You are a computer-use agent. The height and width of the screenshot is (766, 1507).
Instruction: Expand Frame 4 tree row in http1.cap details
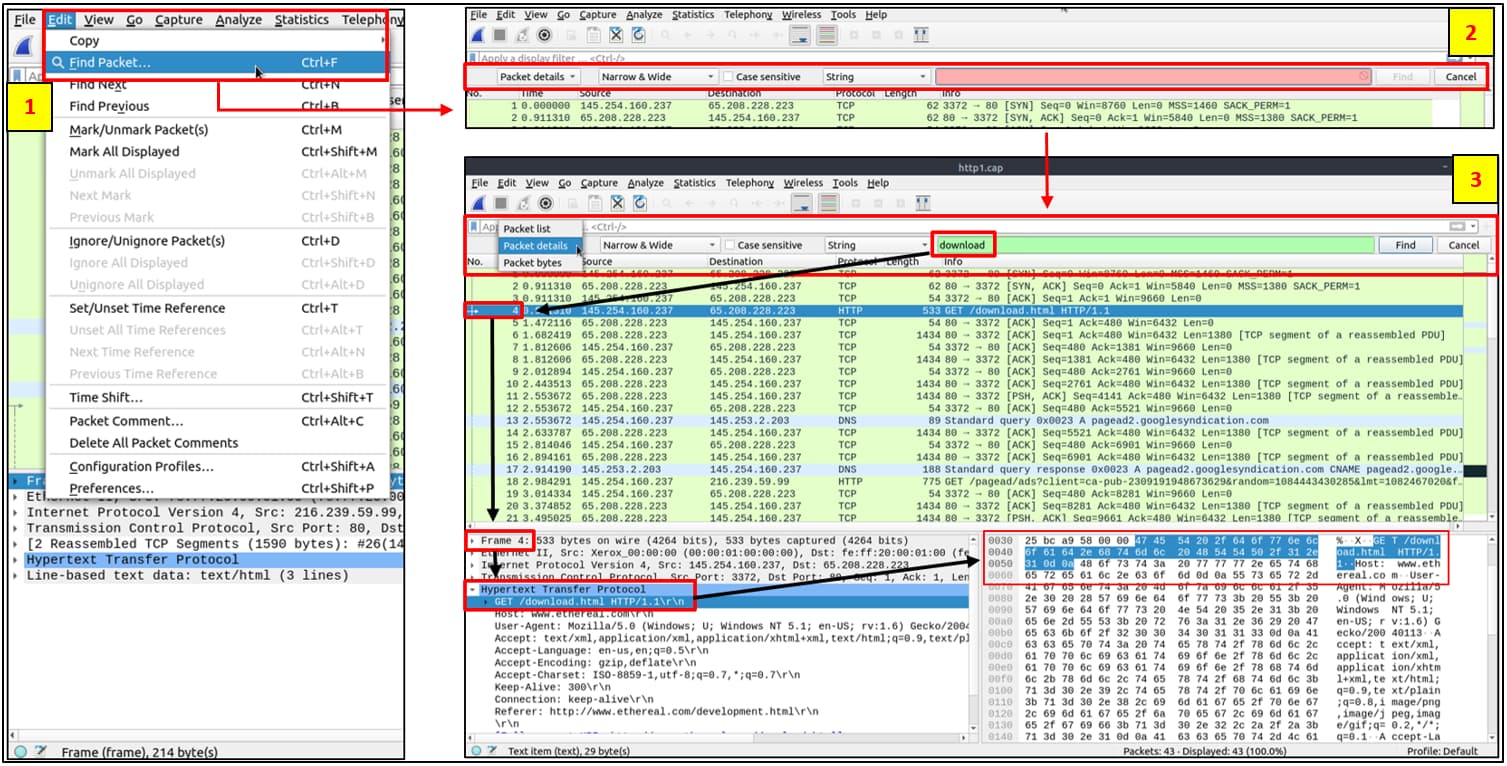click(473, 541)
